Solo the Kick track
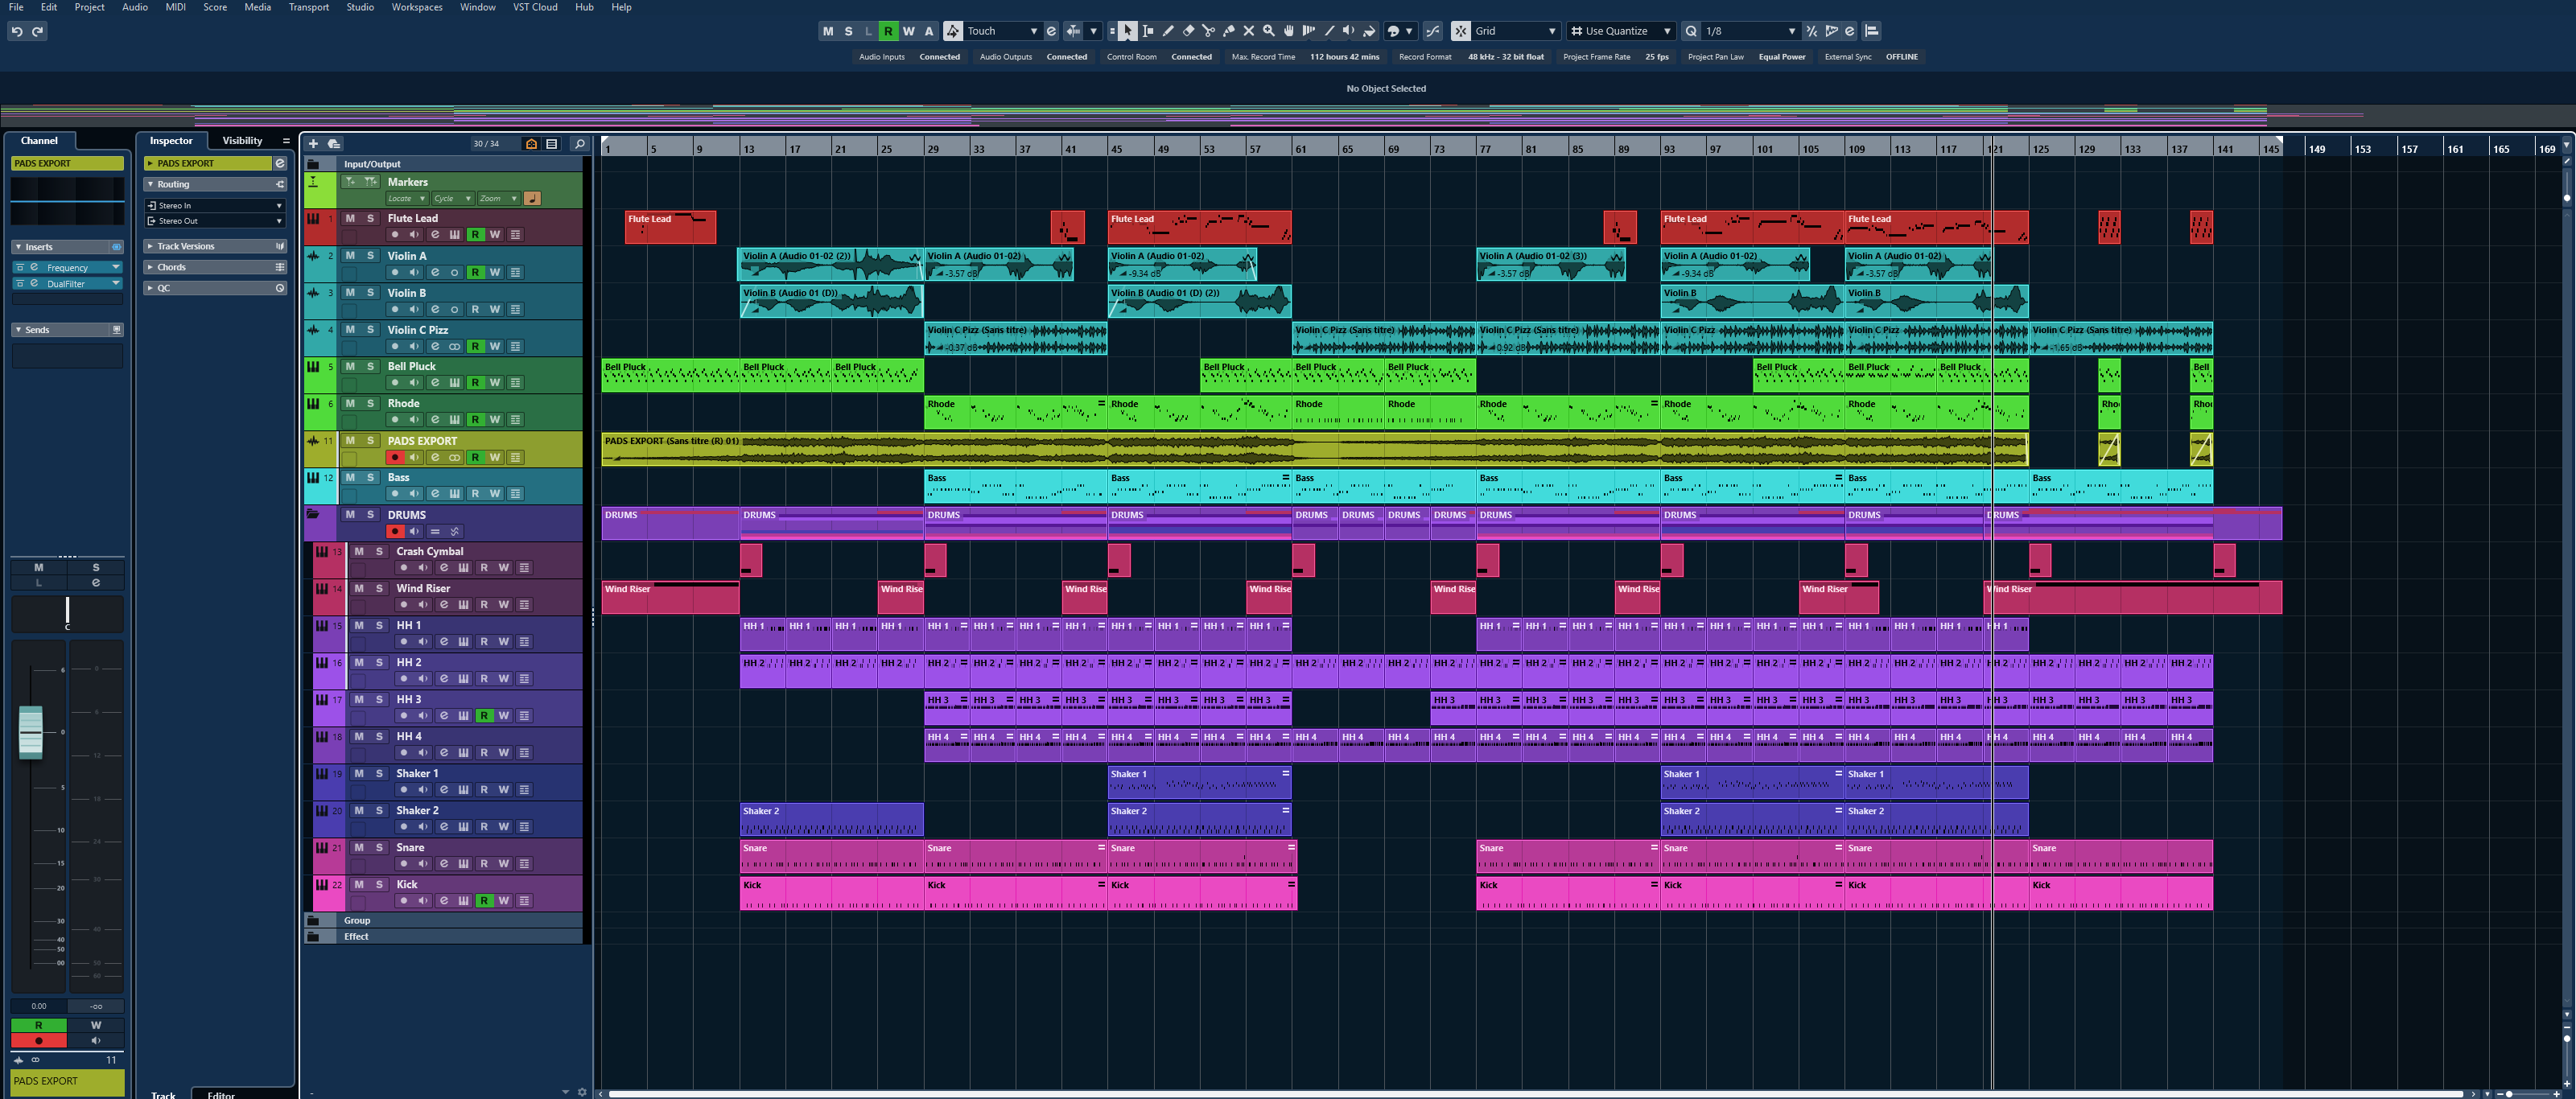This screenshot has height=1099, width=2576. (x=379, y=885)
